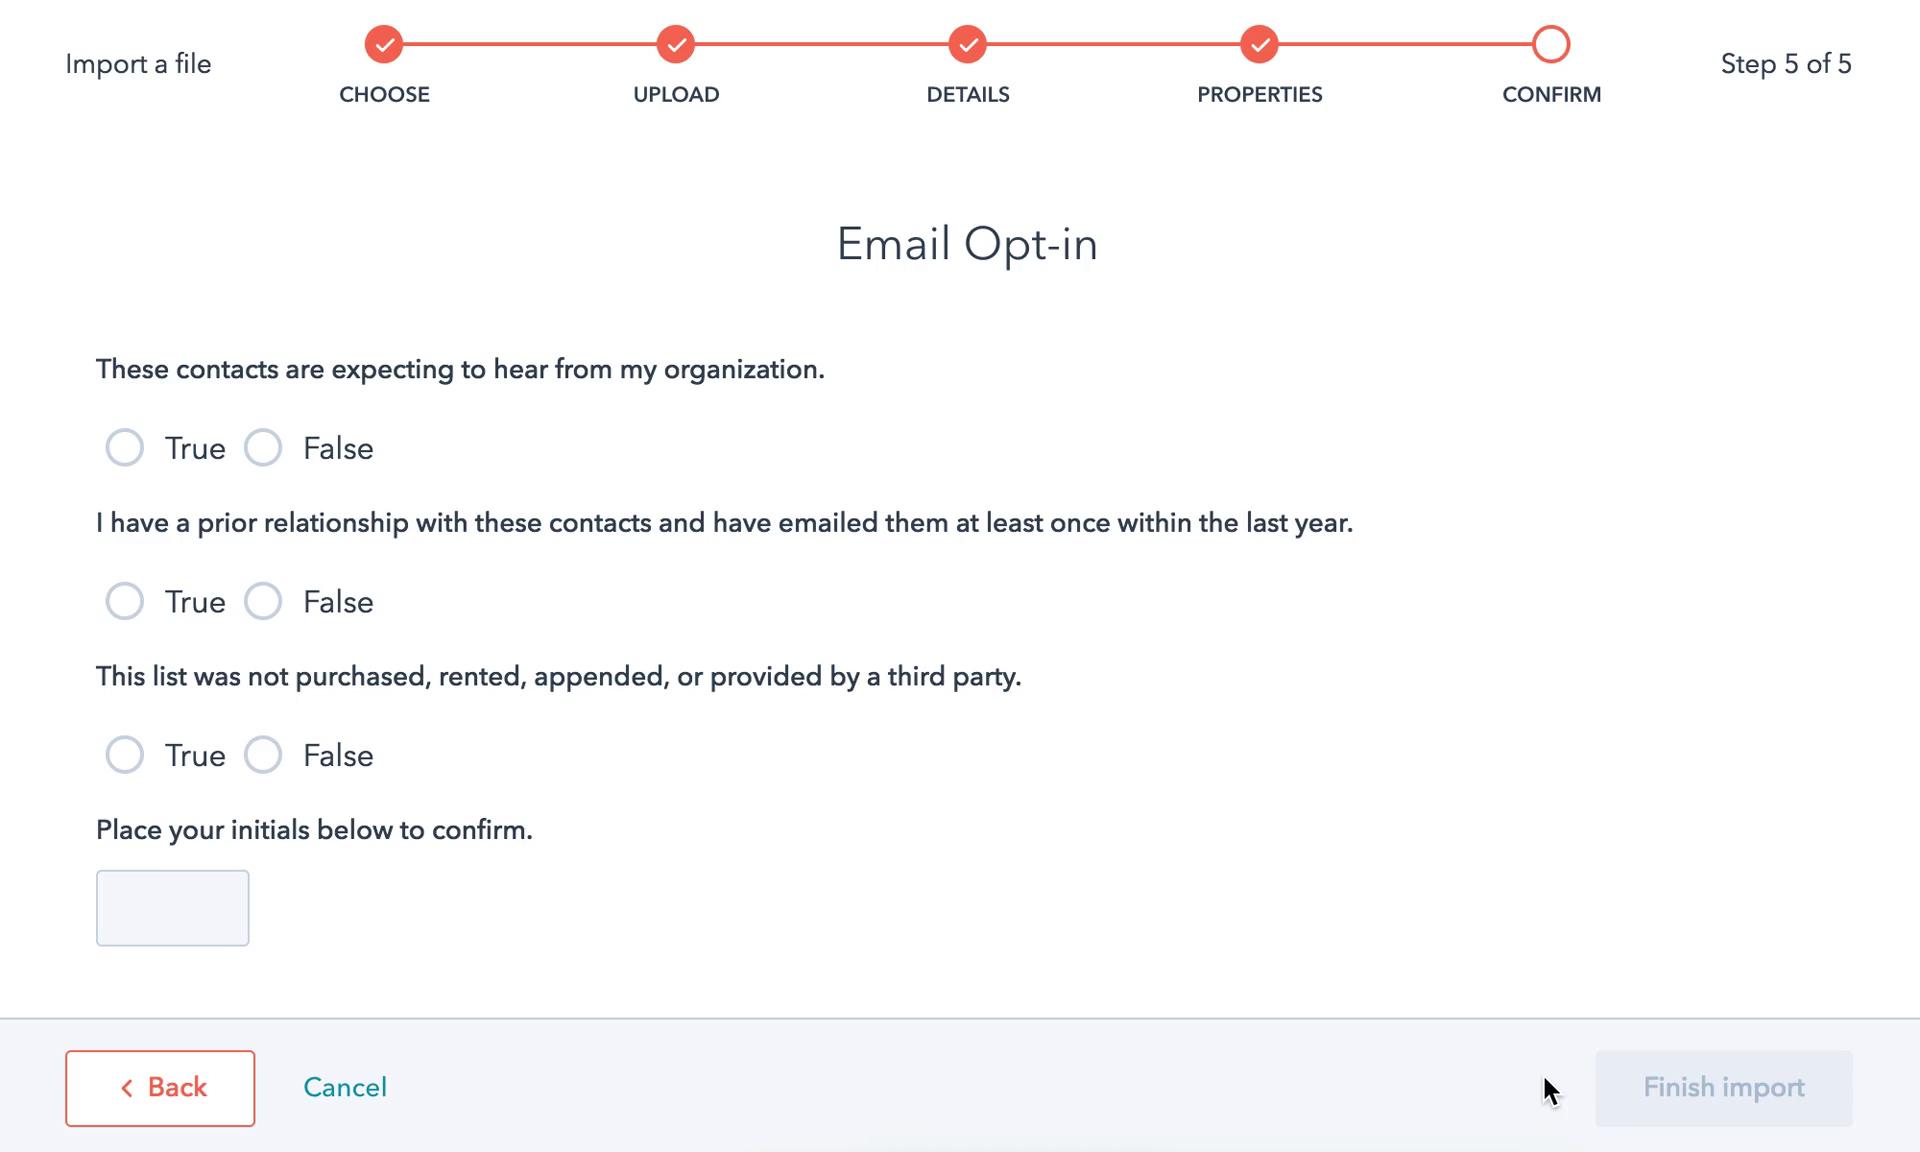1920x1152 pixels.
Task: Click the Back button
Action: click(x=160, y=1088)
